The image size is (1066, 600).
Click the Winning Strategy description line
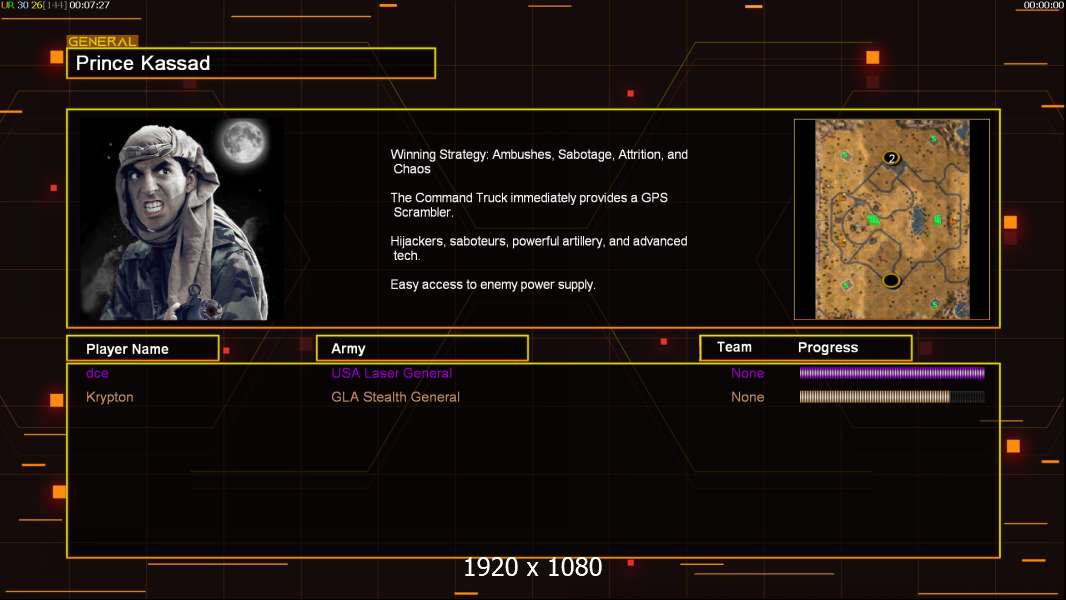click(x=539, y=162)
